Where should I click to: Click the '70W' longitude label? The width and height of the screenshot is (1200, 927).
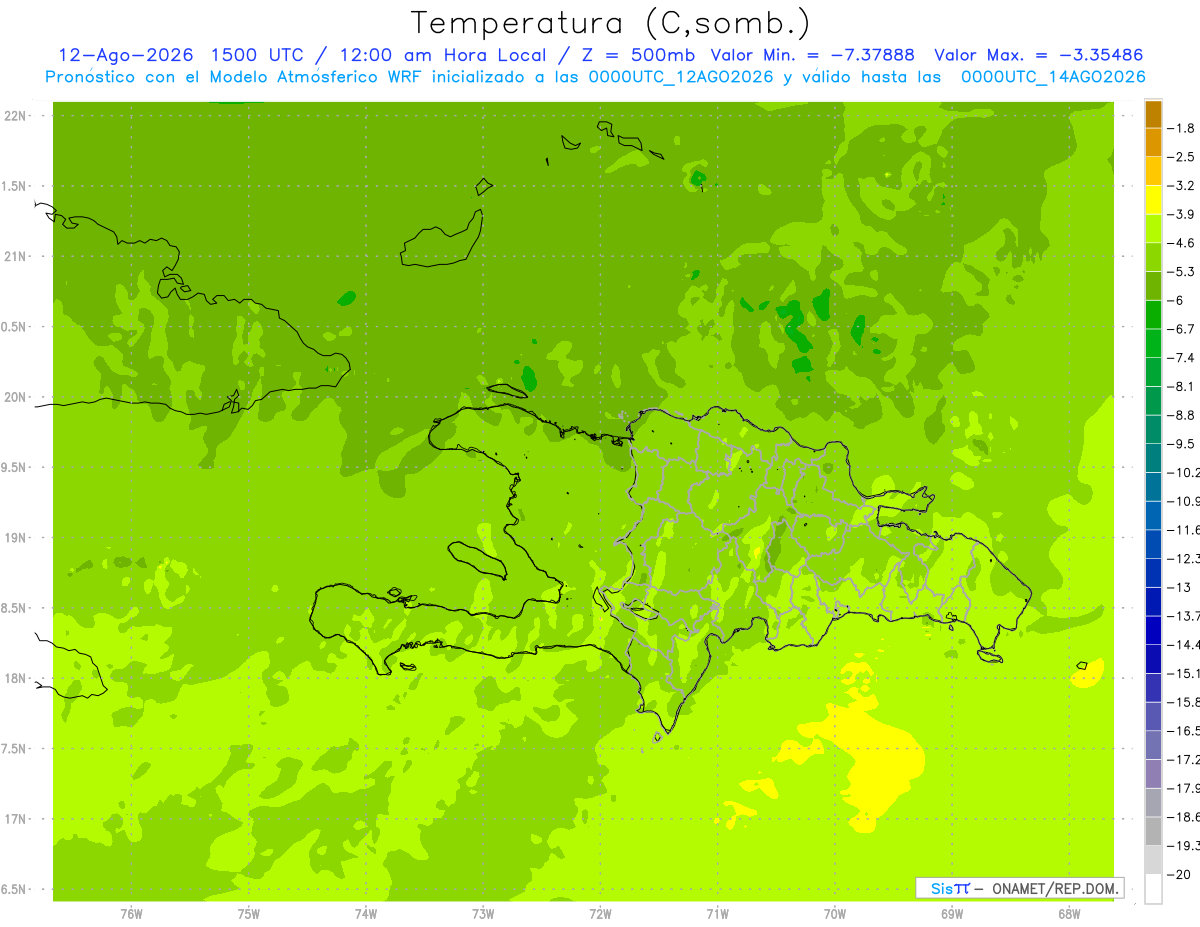tap(834, 913)
